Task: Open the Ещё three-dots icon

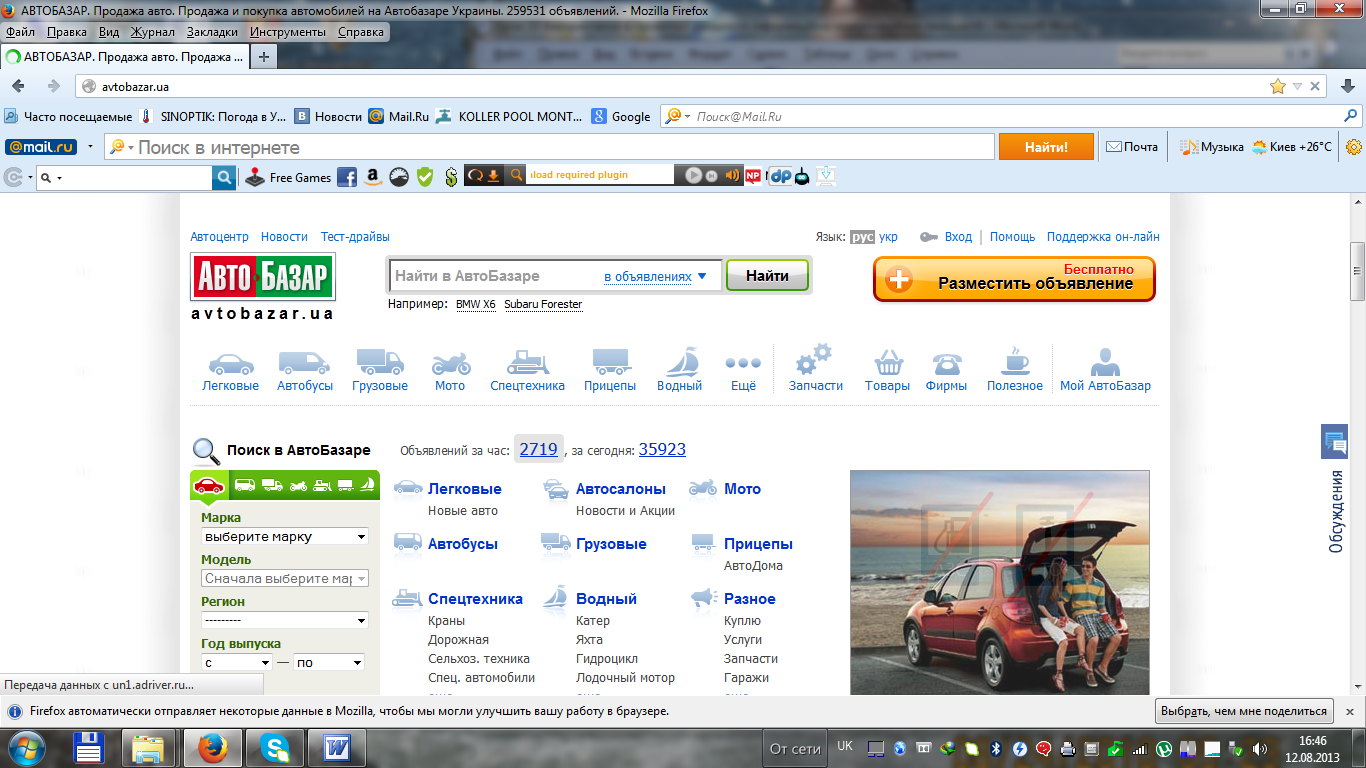Action: tap(743, 362)
